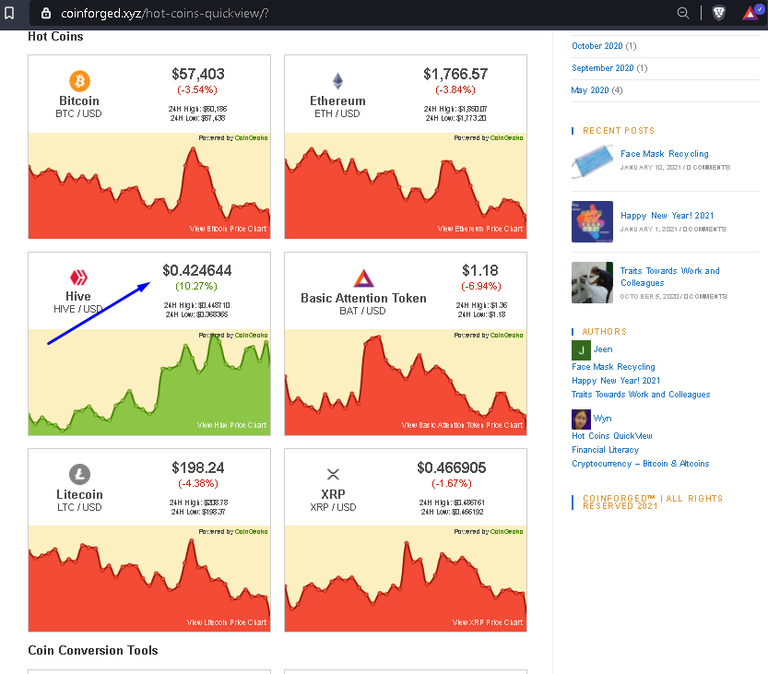Open View Basic Attention Token Price Chart
The width and height of the screenshot is (768, 674).
click(462, 425)
